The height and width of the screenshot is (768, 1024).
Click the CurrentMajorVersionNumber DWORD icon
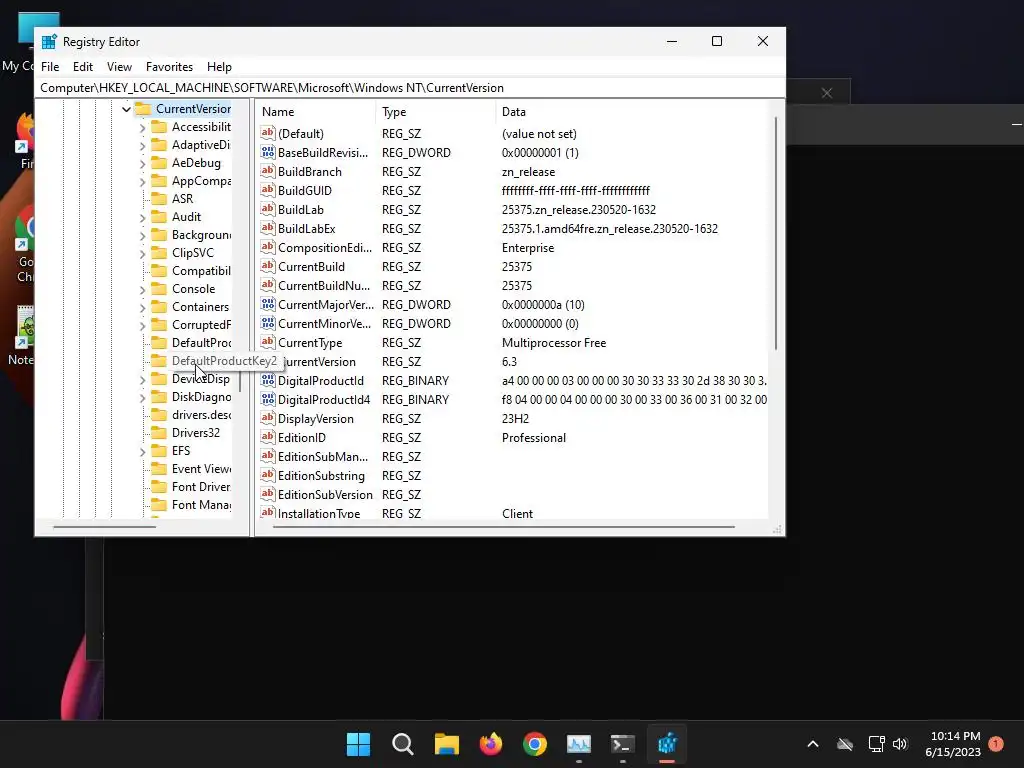pyautogui.click(x=267, y=304)
